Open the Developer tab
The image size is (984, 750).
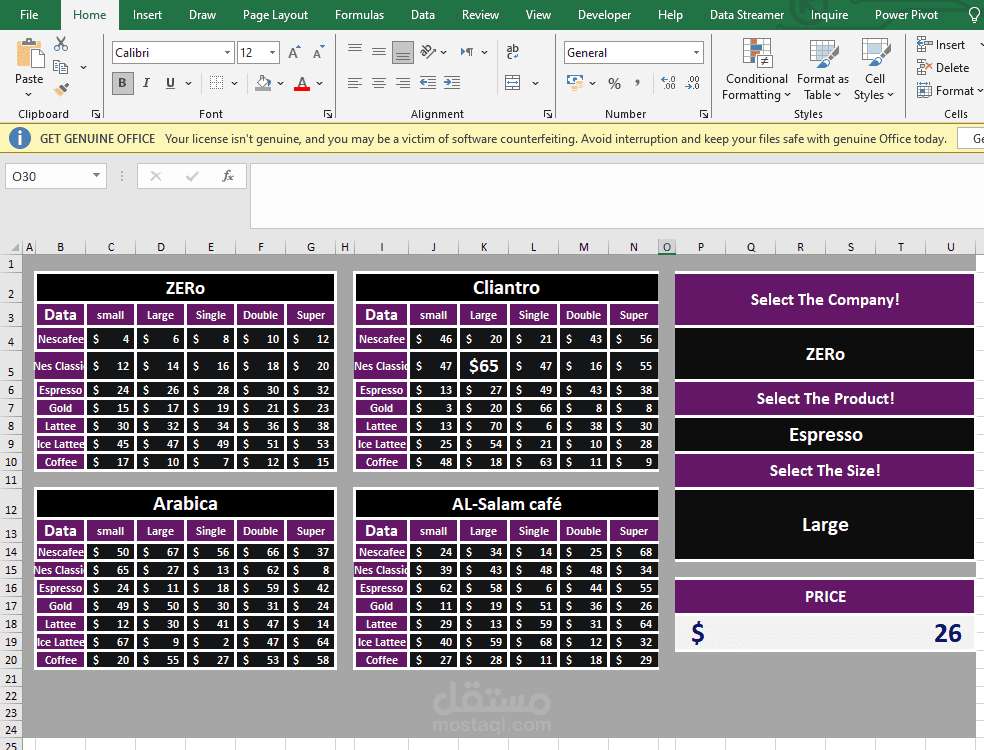pyautogui.click(x=604, y=14)
